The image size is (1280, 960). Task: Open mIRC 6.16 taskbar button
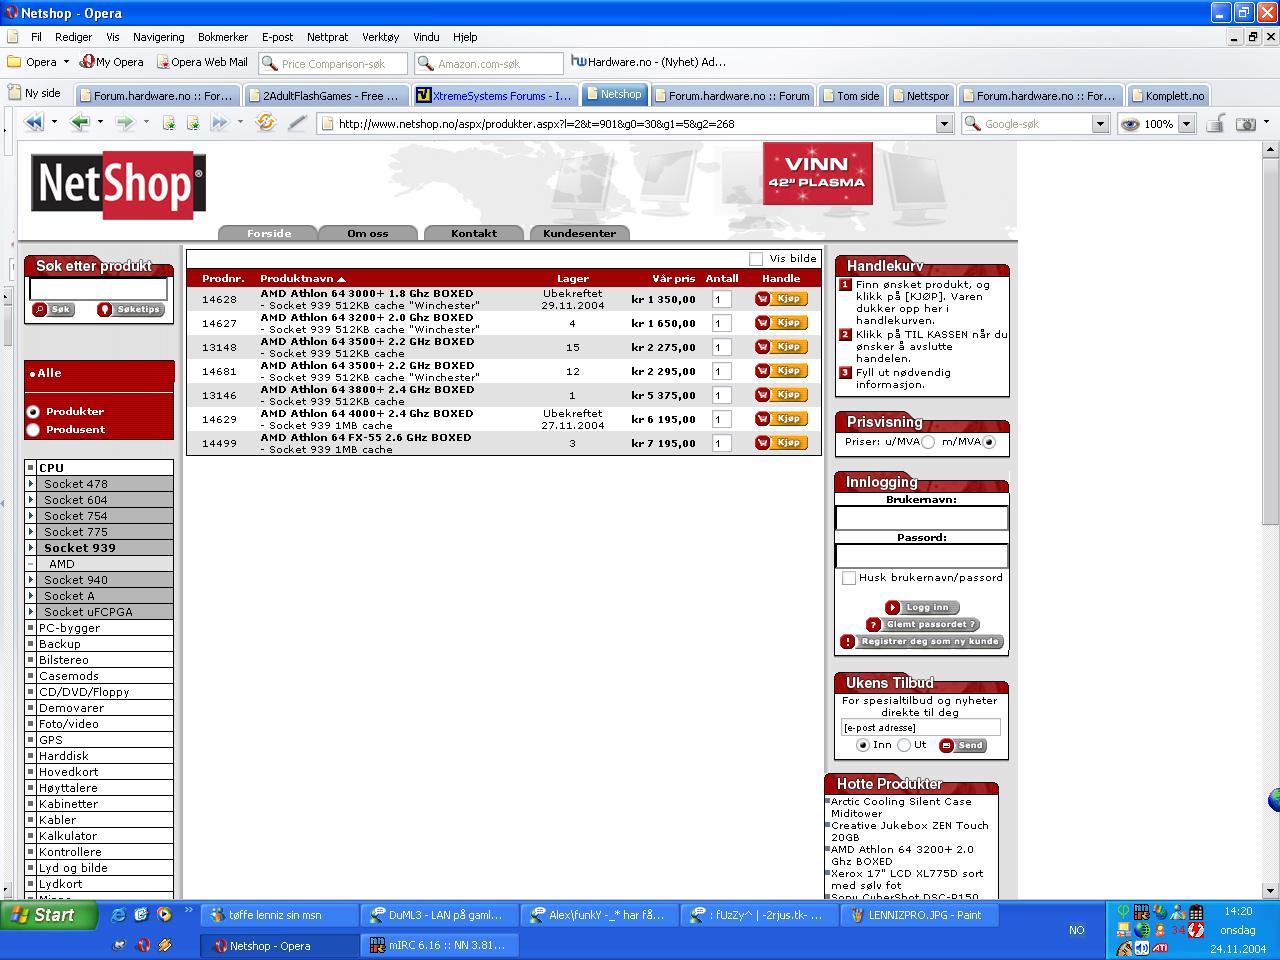(438, 945)
